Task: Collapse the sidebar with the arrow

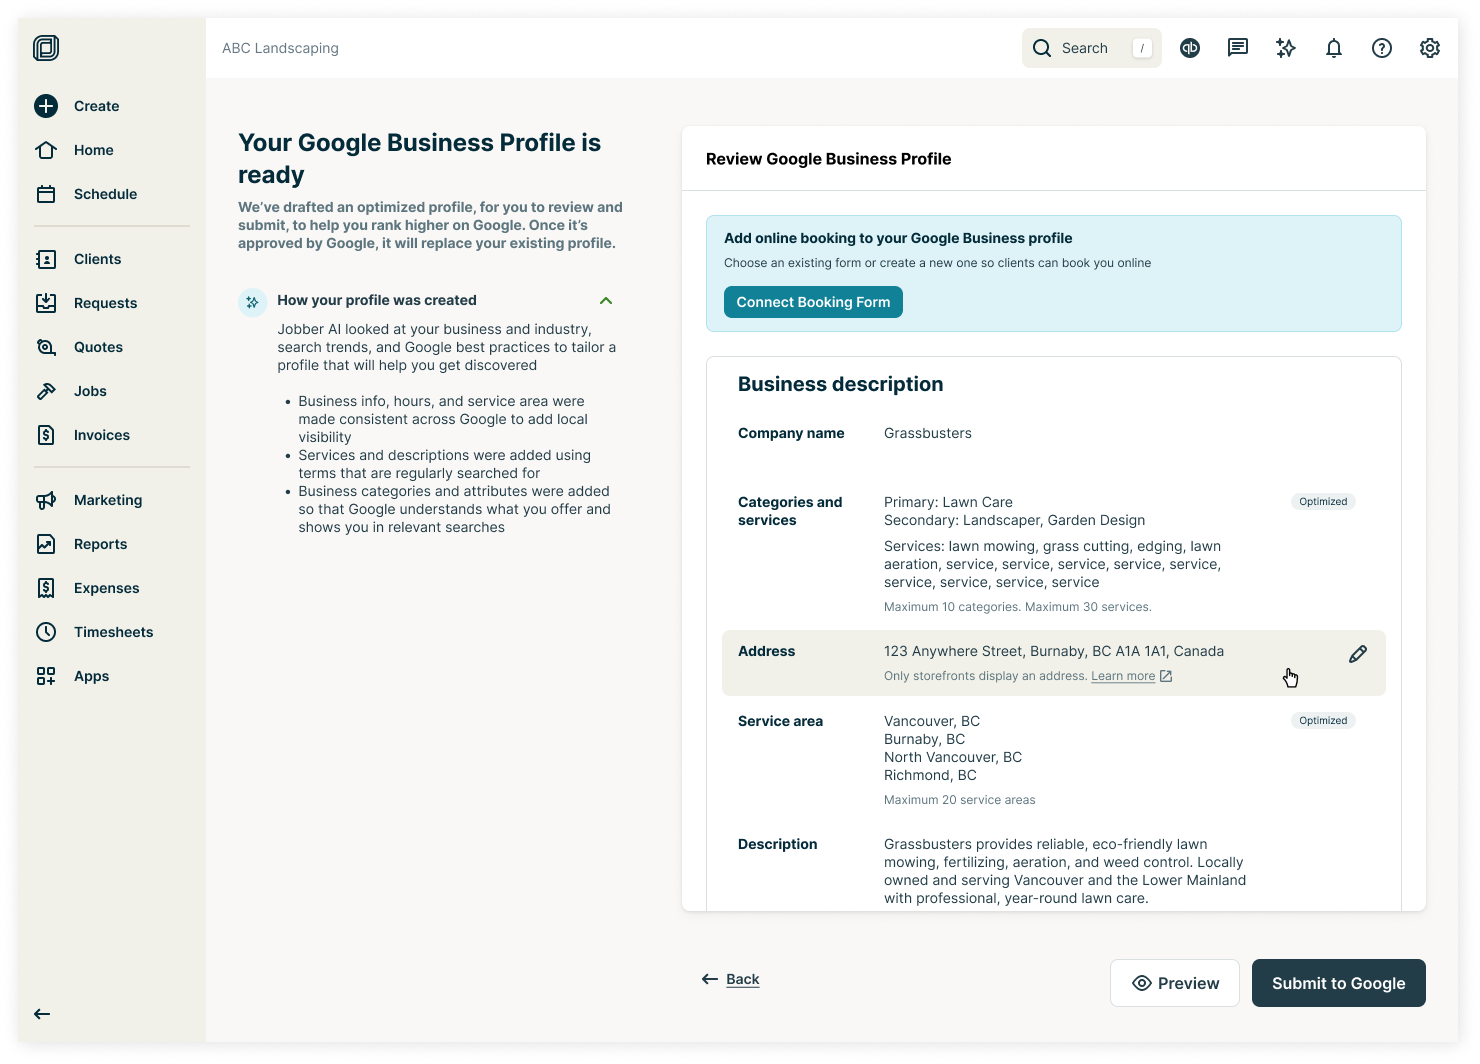Action: pyautogui.click(x=42, y=1014)
